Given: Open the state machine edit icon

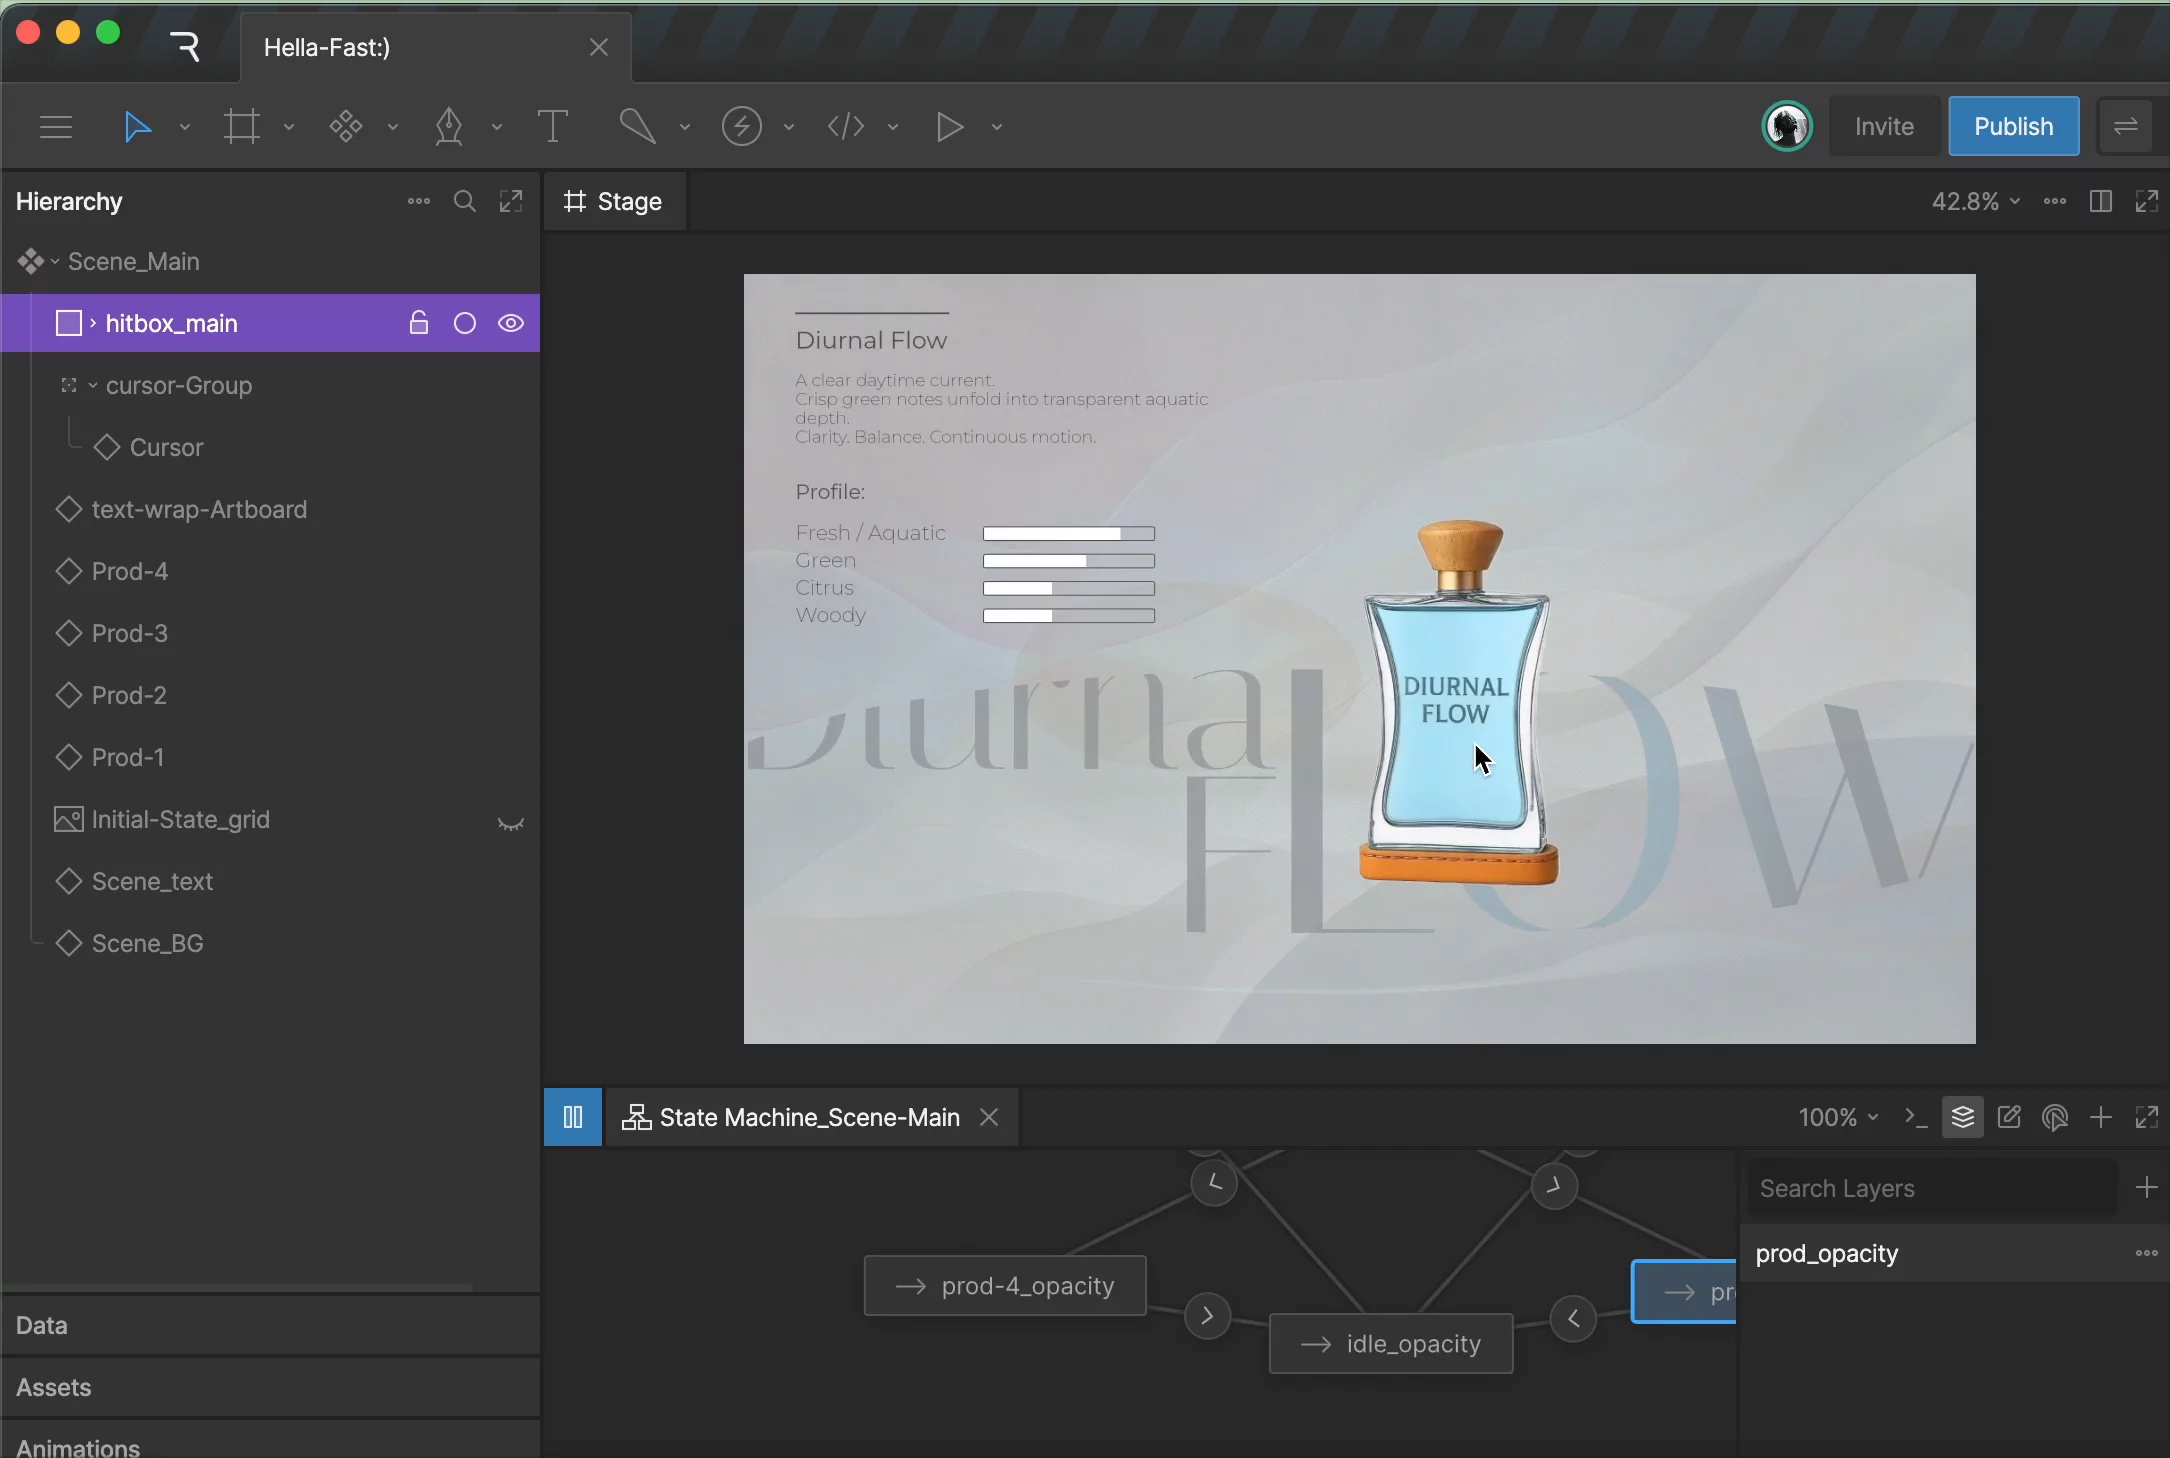Looking at the screenshot, I should 2009,1117.
